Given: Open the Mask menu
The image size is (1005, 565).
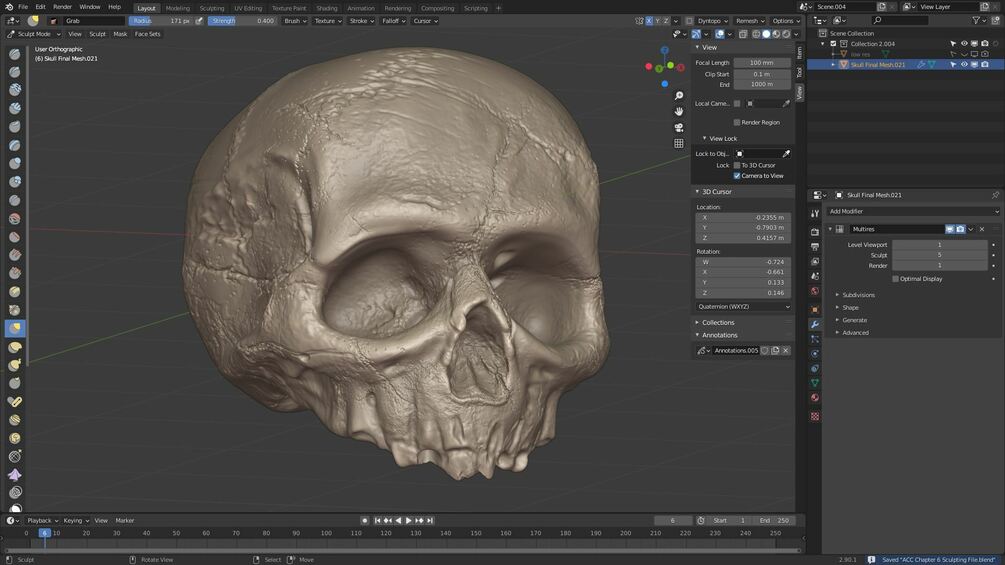Looking at the screenshot, I should 120,34.
